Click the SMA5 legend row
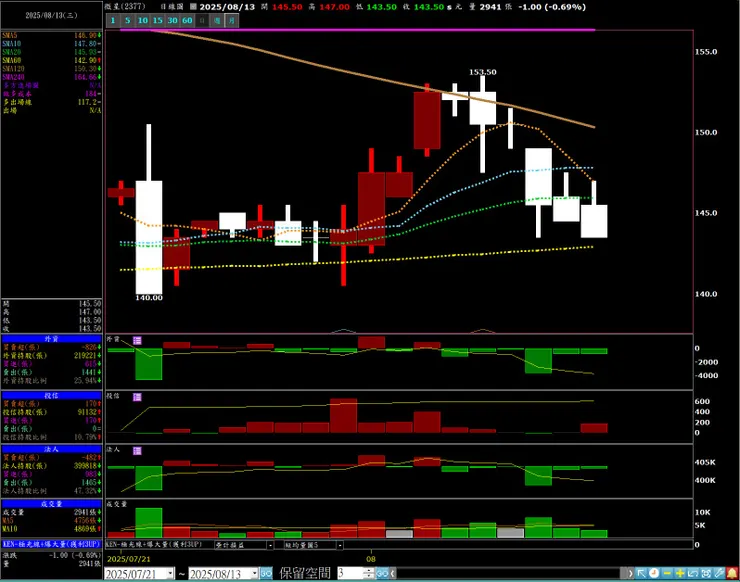Image resolution: width=740 pixels, height=582 pixels. click(x=51, y=35)
